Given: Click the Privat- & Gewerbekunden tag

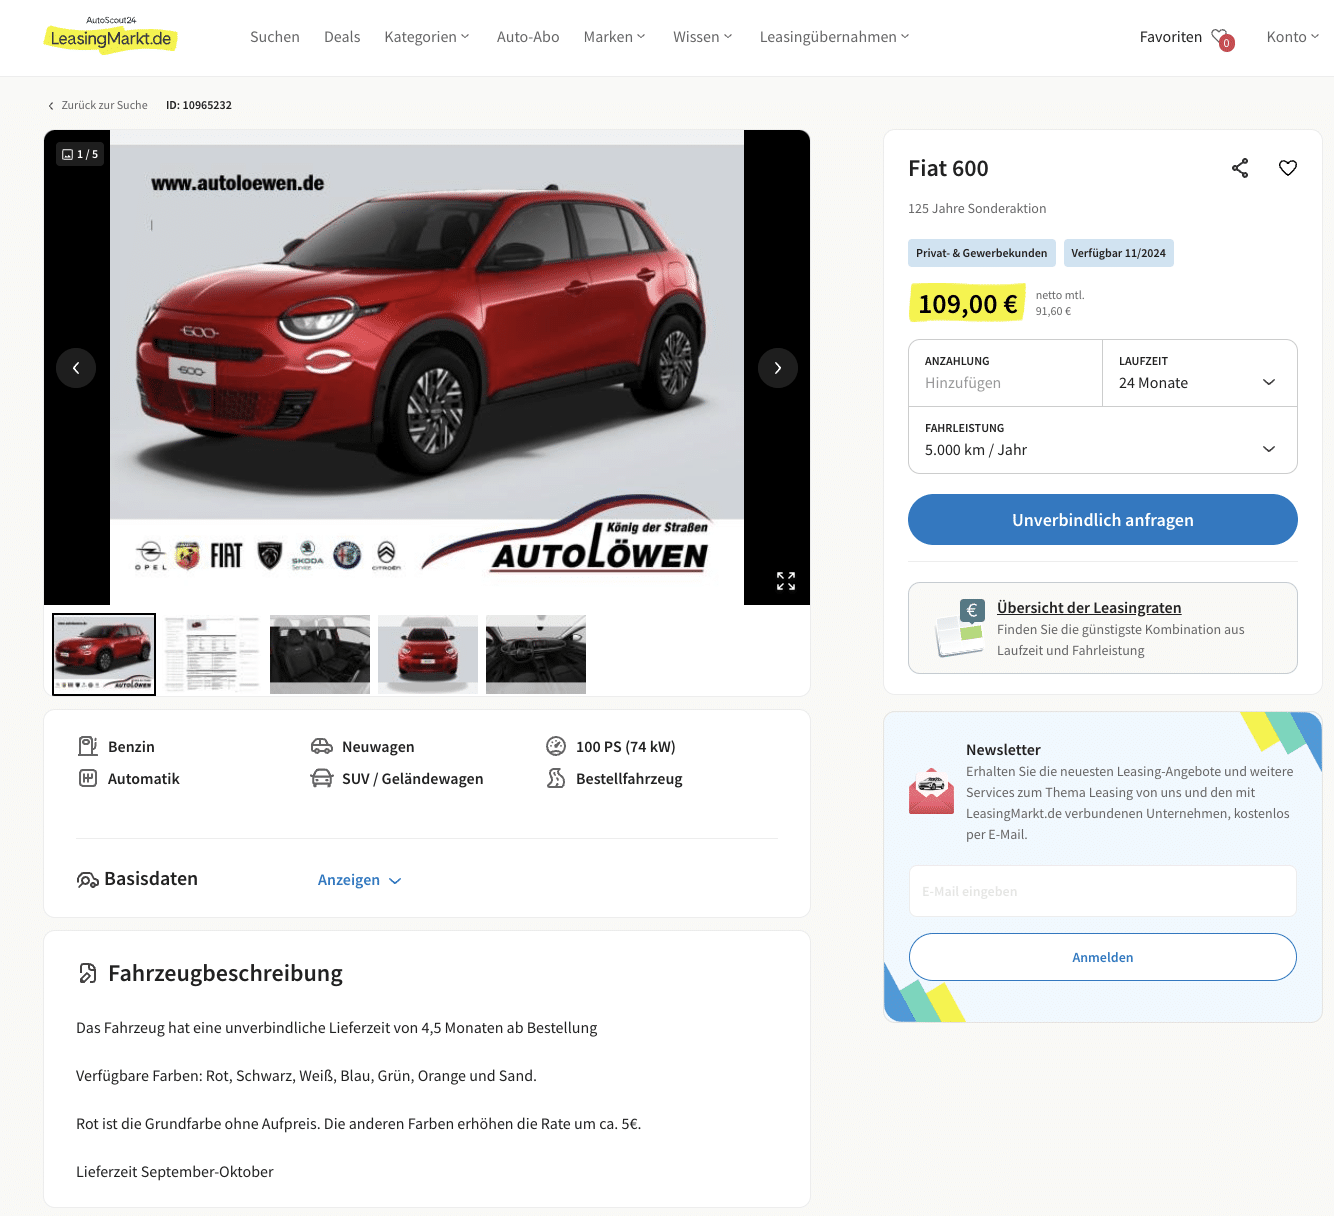Looking at the screenshot, I should tap(982, 253).
